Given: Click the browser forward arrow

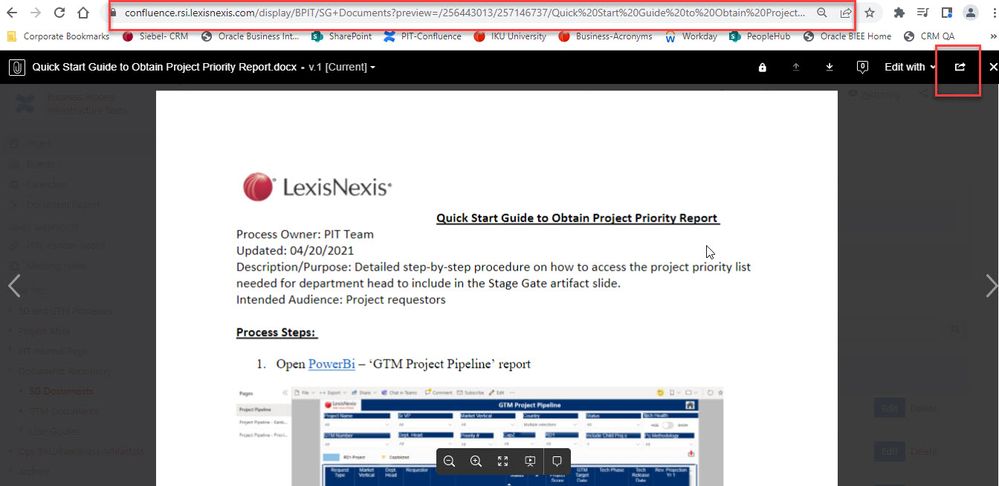Looking at the screenshot, I should 36,13.
